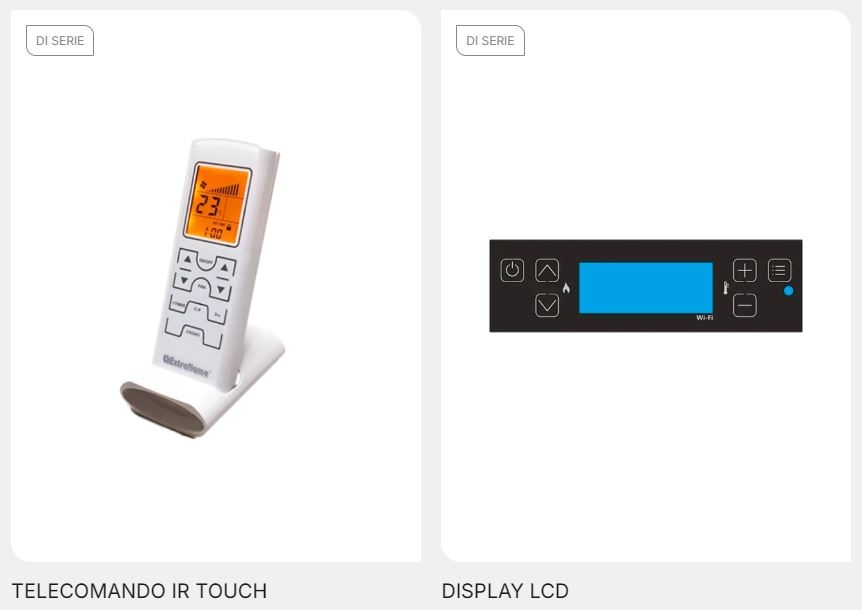862x610 pixels.
Task: Click the small flame icon beside the blue screen
Action: pyautogui.click(x=566, y=288)
